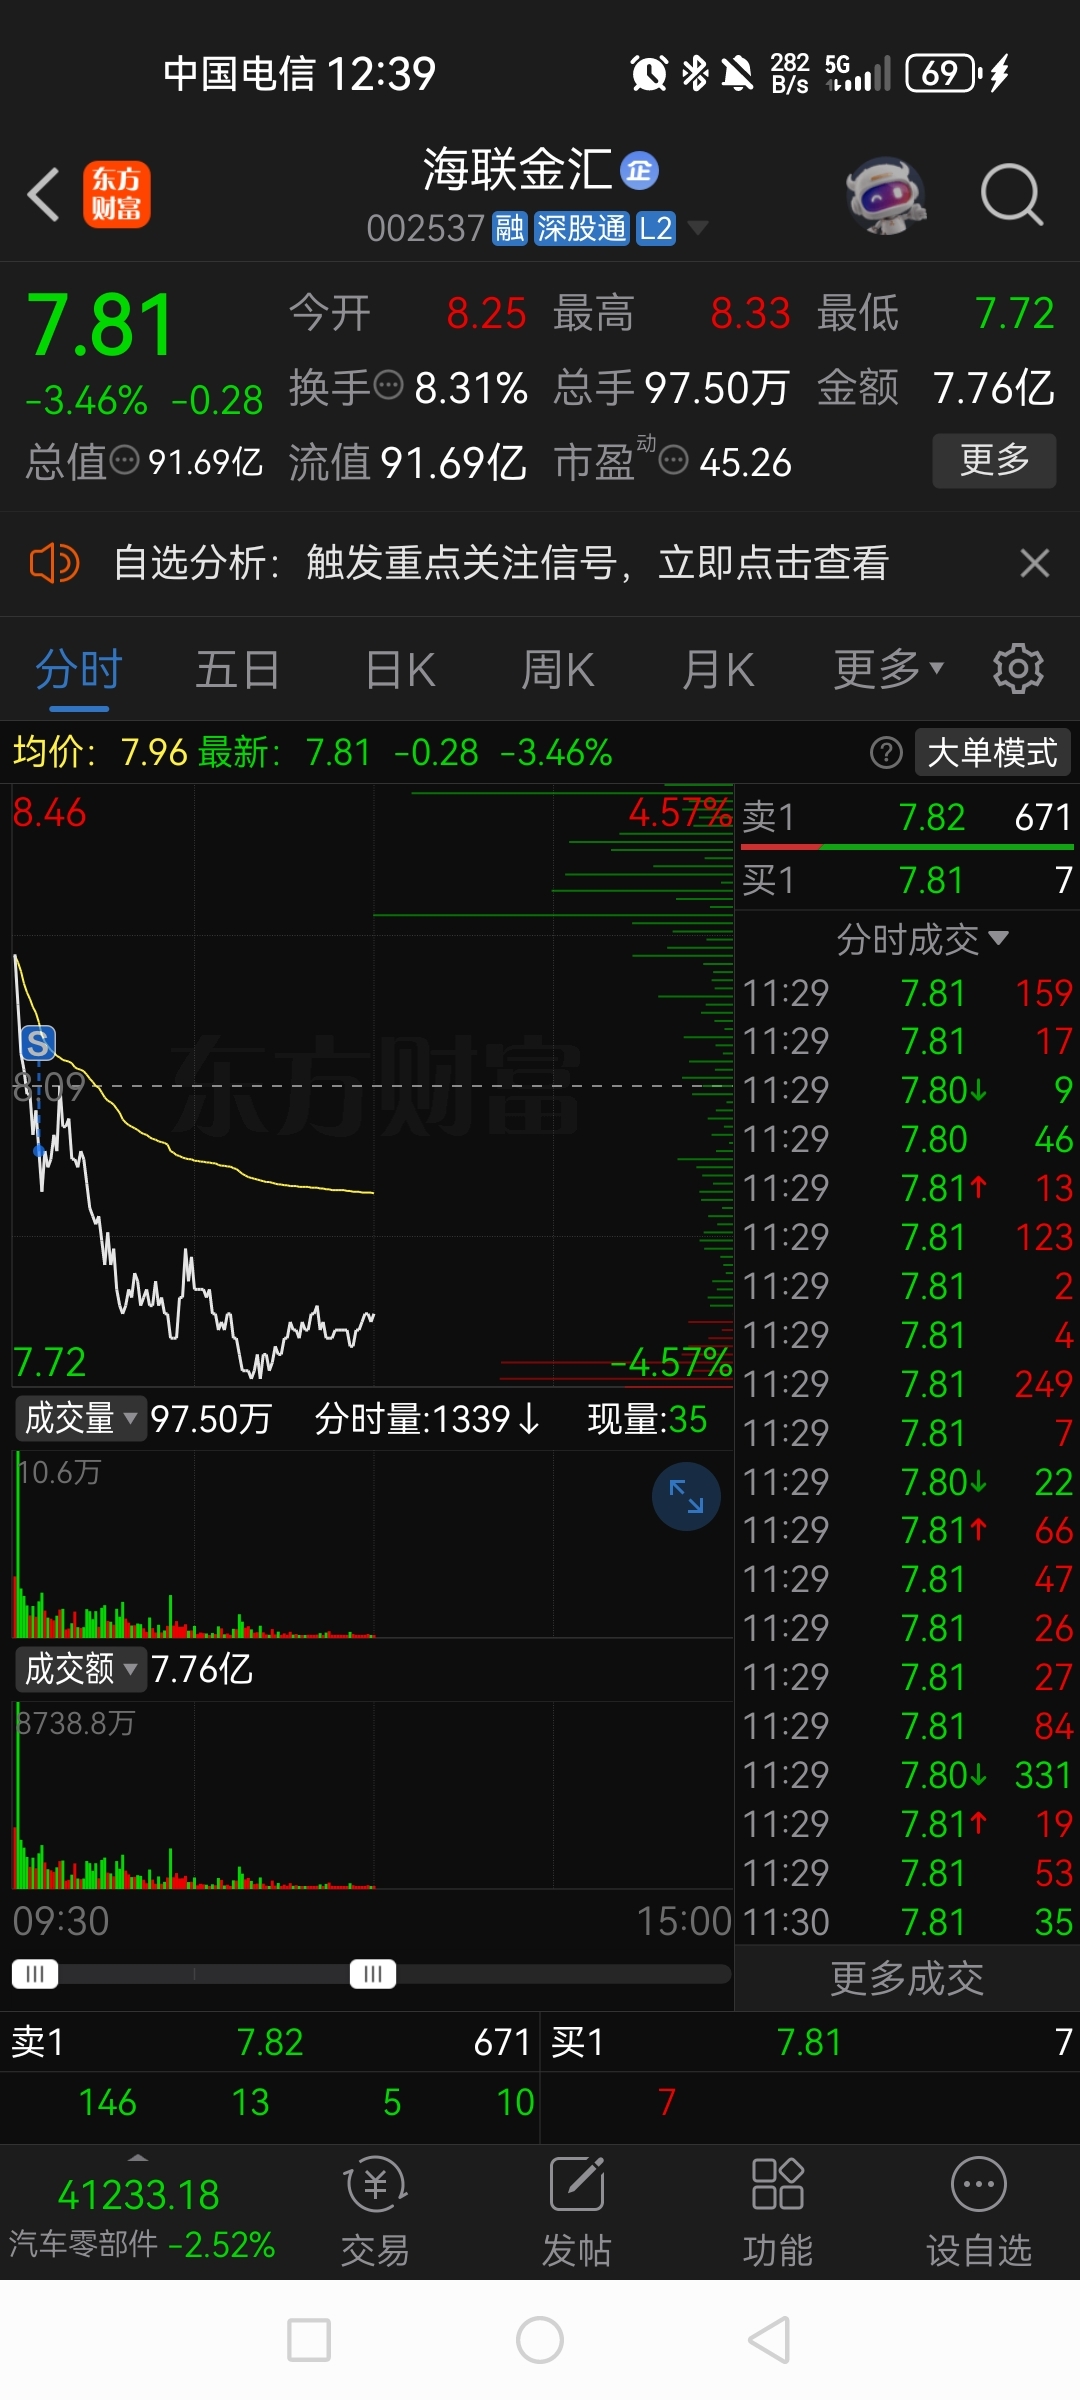Viewport: 1080px width, 2400px height.
Task: Tap the 深股通 tag
Action: coord(581,229)
